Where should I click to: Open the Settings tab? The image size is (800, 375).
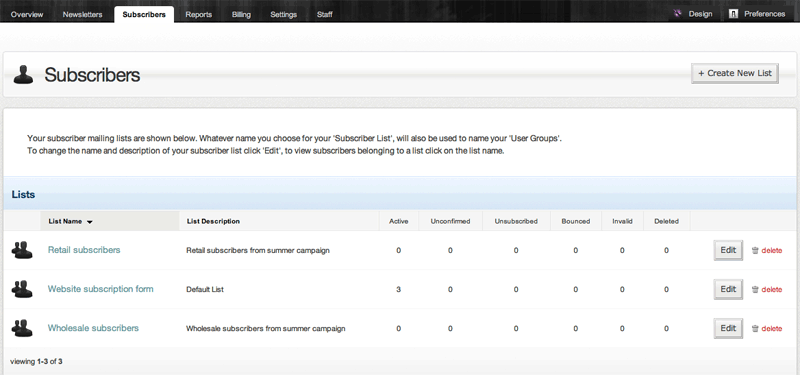coord(283,14)
